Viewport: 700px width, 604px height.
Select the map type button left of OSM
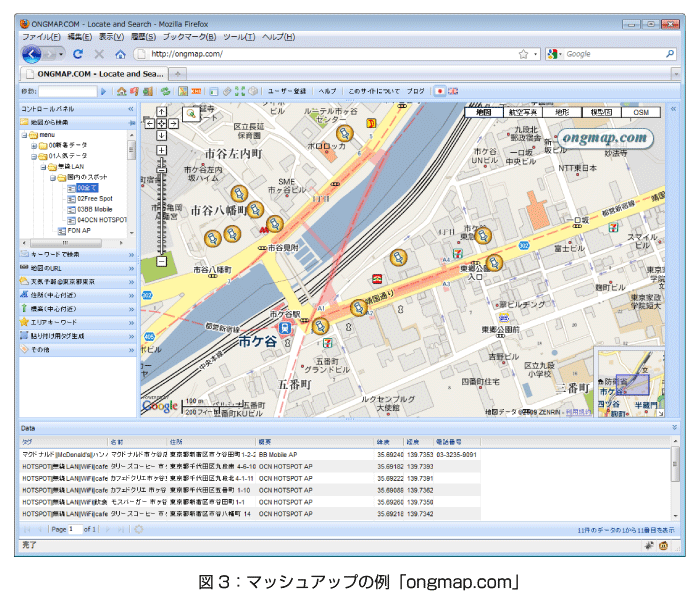[x=601, y=112]
